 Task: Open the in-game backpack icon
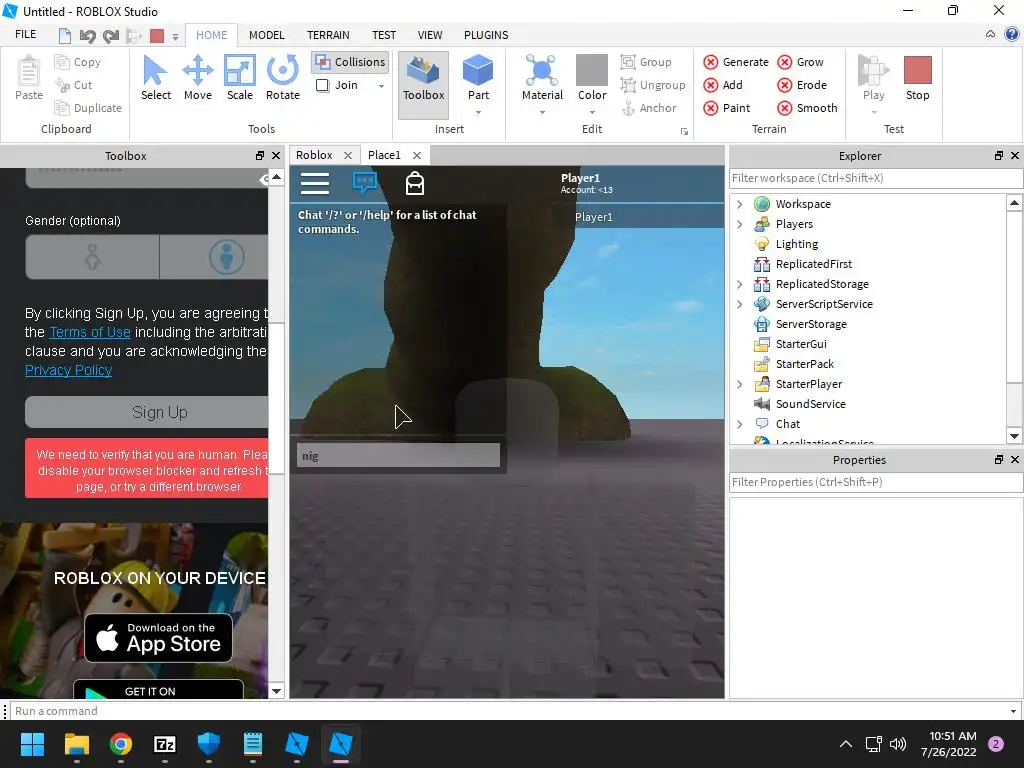pyautogui.click(x=415, y=184)
